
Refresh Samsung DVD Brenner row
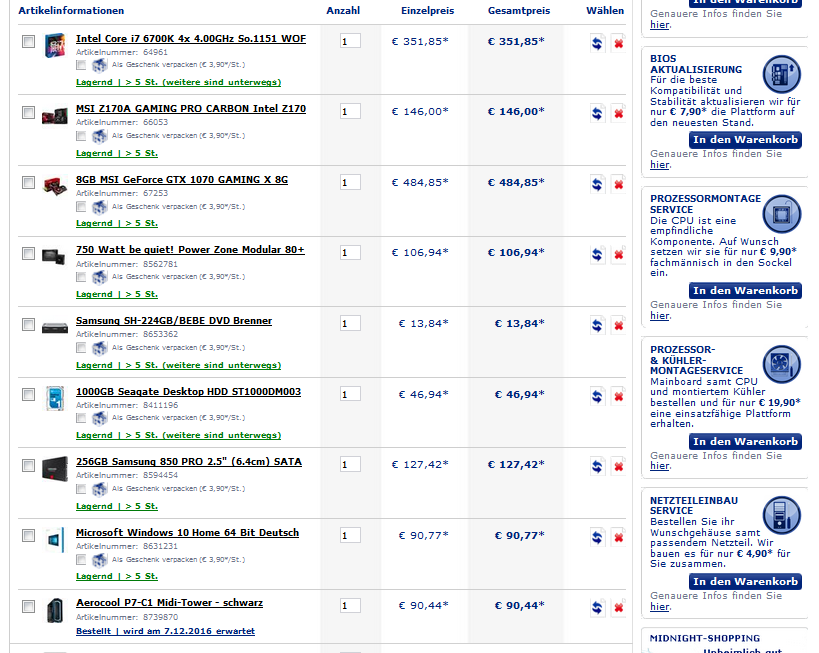[x=597, y=325]
